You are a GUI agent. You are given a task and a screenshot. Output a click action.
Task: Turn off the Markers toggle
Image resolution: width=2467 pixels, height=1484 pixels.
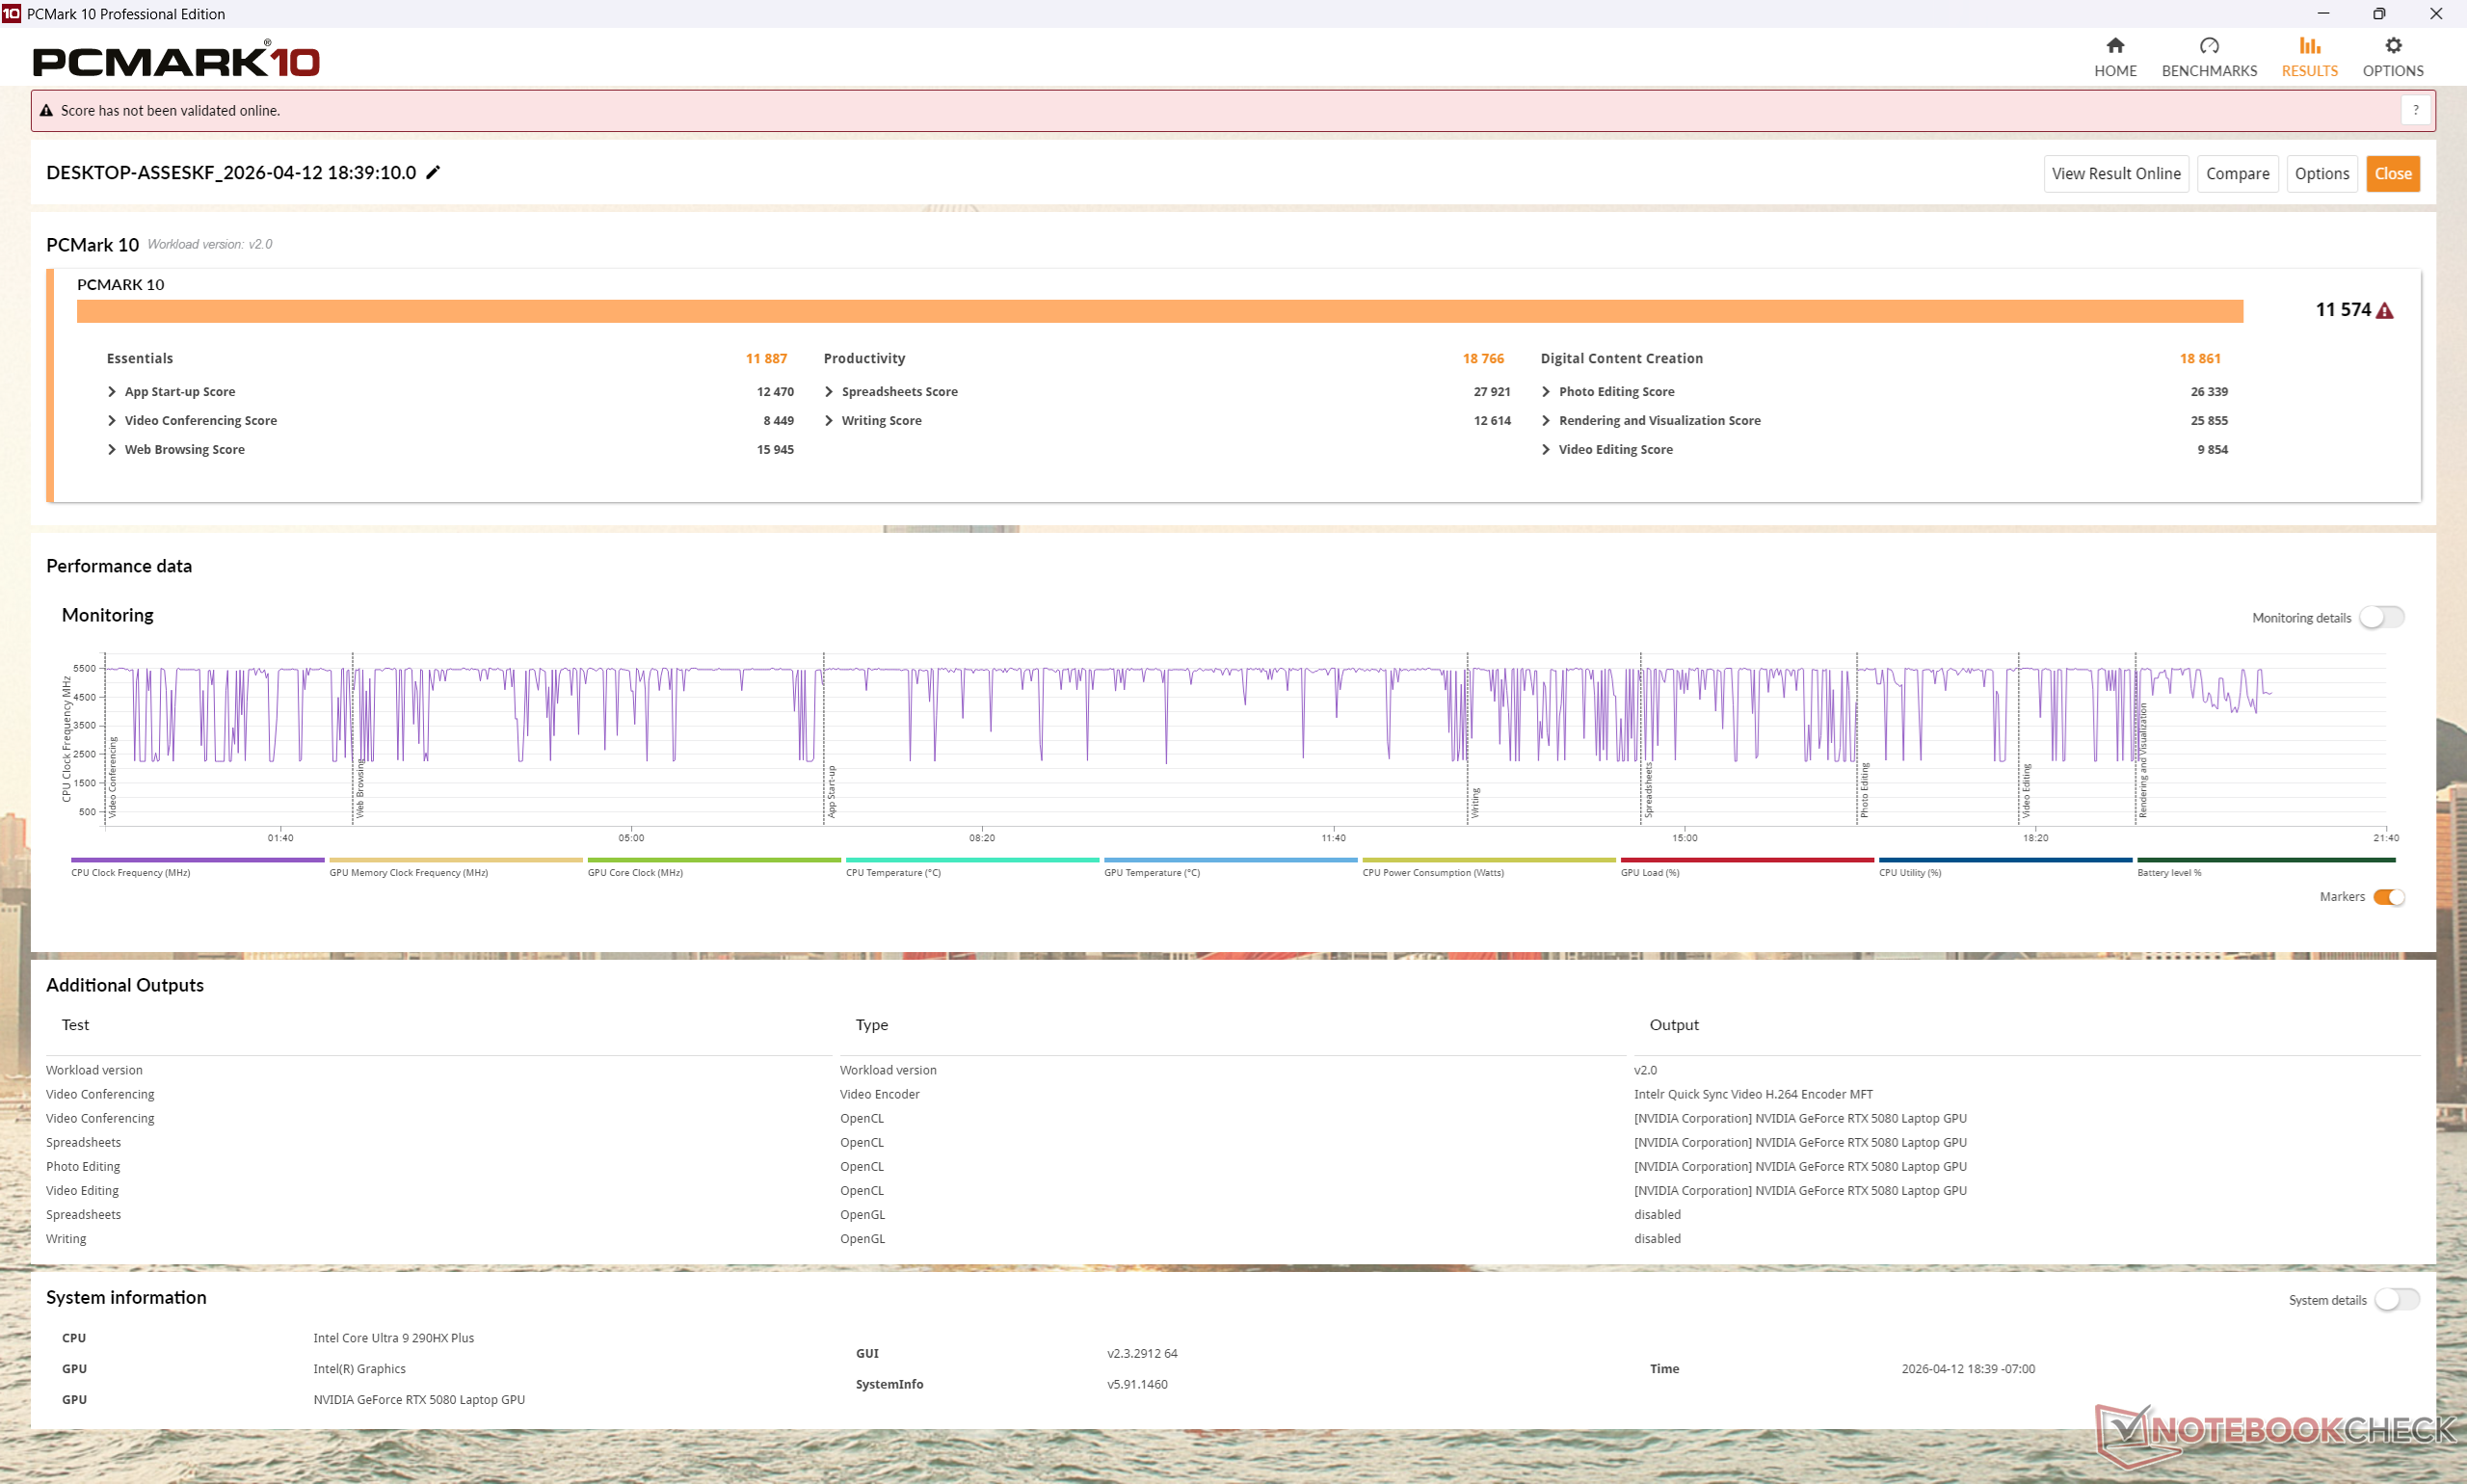2388,897
